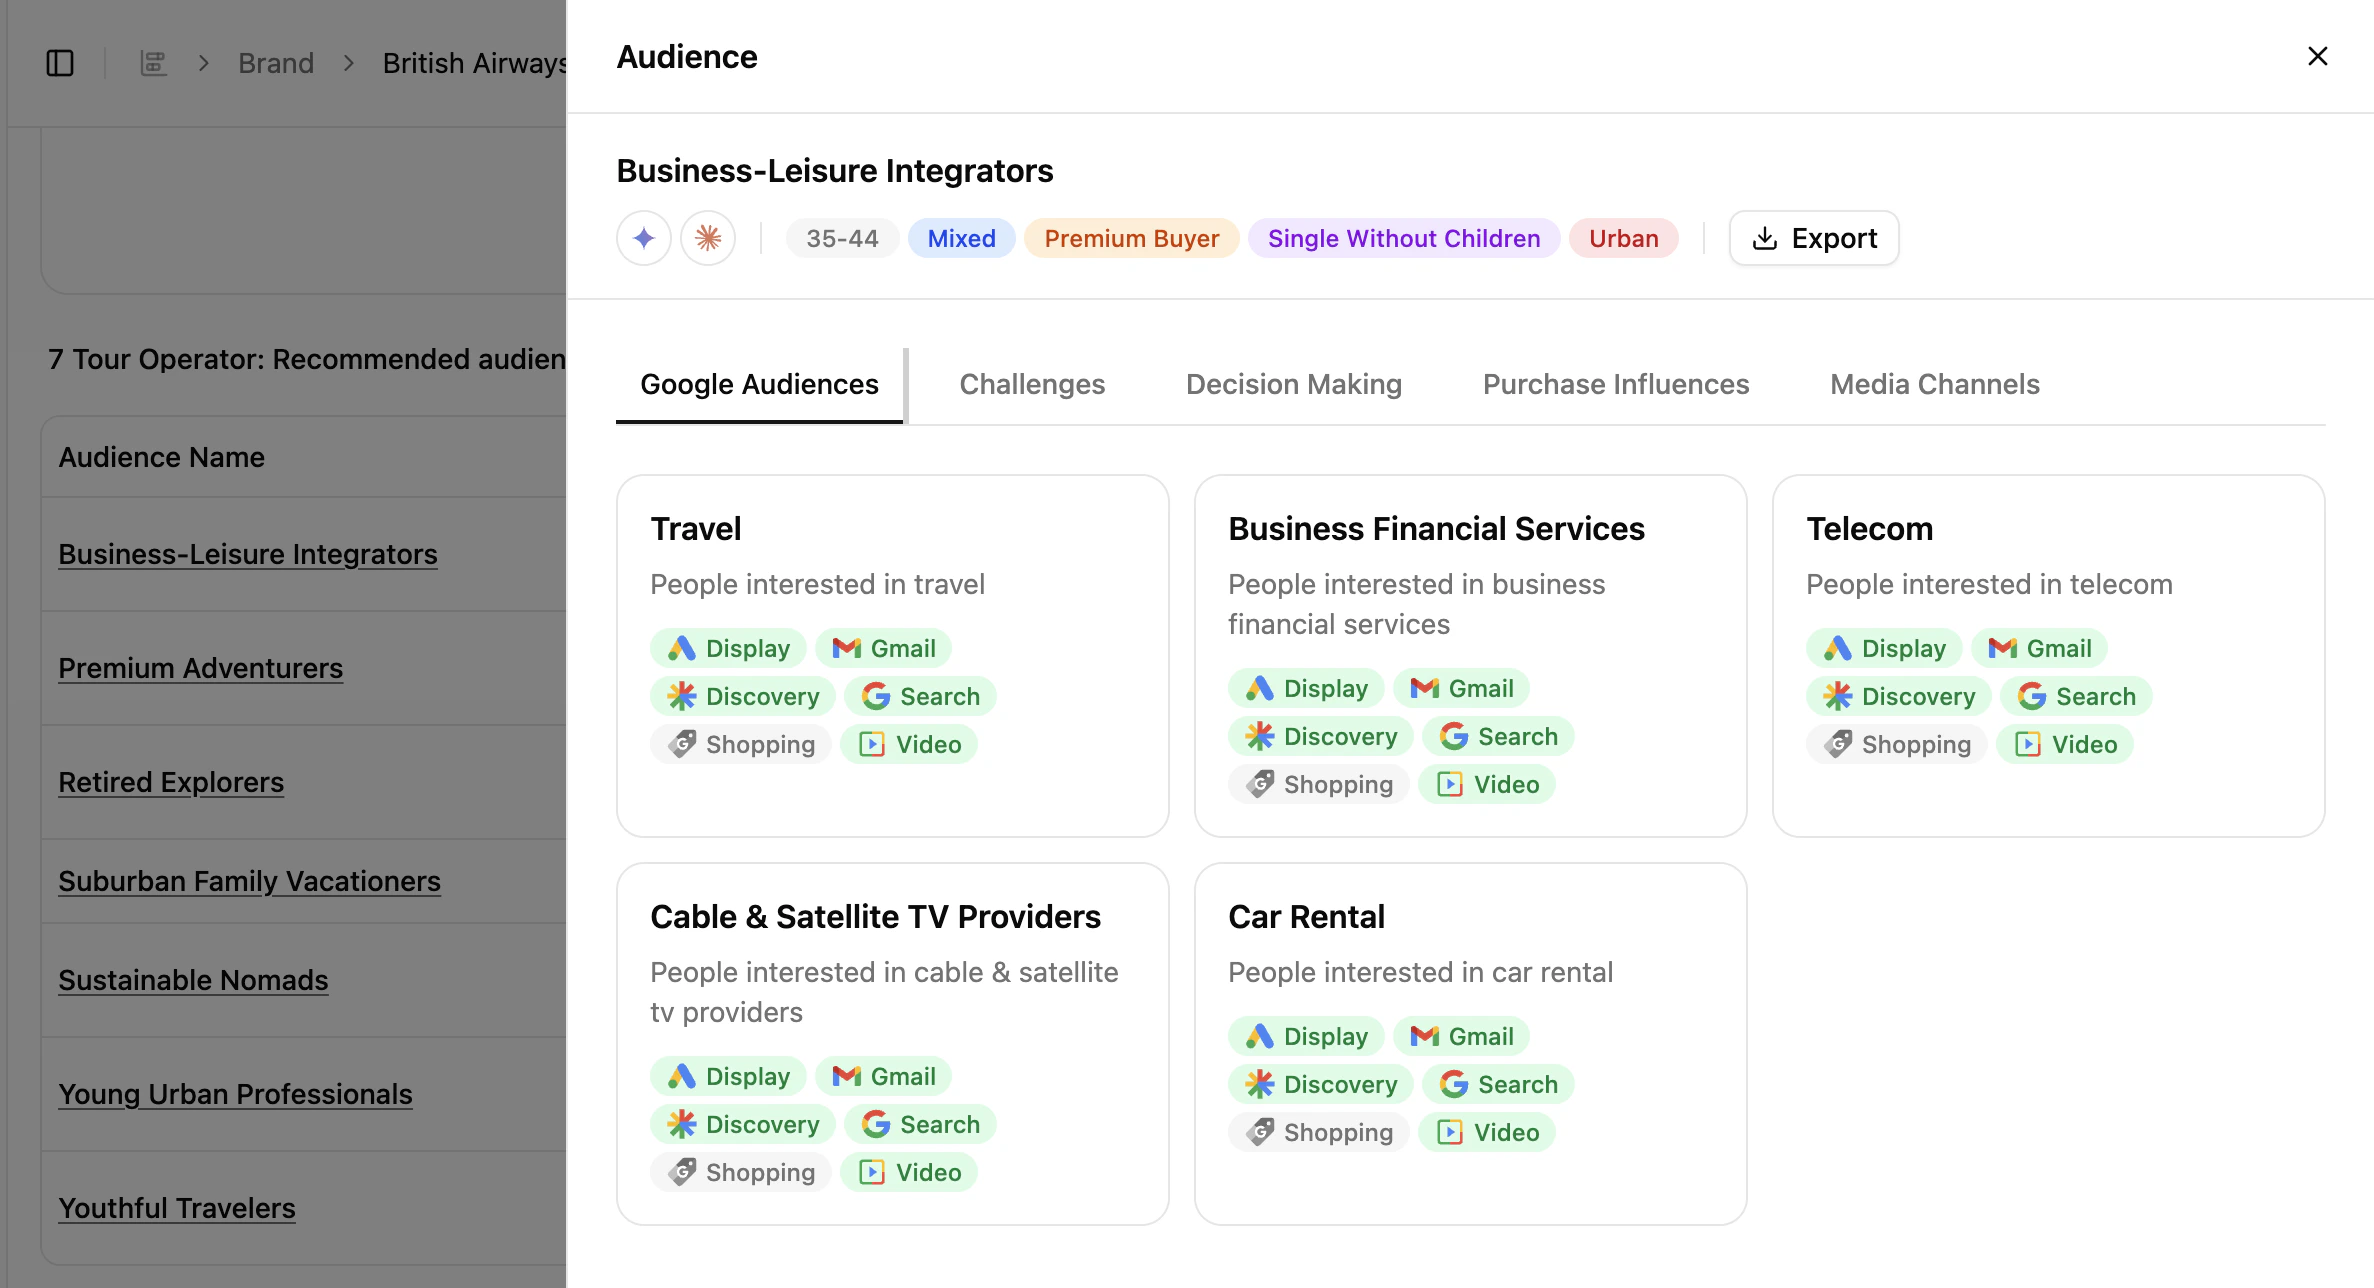Select the Premium Buyer tag
Image resolution: width=2374 pixels, height=1288 pixels.
1132,238
